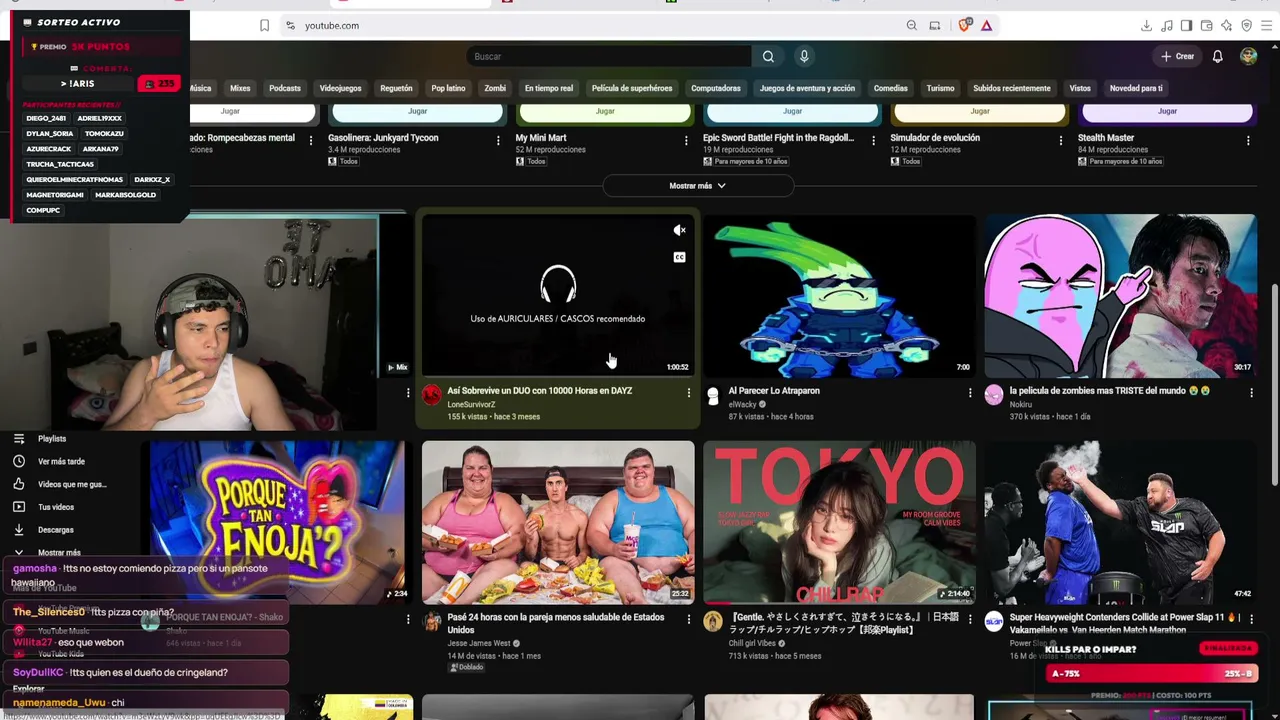The width and height of the screenshot is (1280, 720).
Task: Select the Película de superhéroes chip
Action: point(632,88)
